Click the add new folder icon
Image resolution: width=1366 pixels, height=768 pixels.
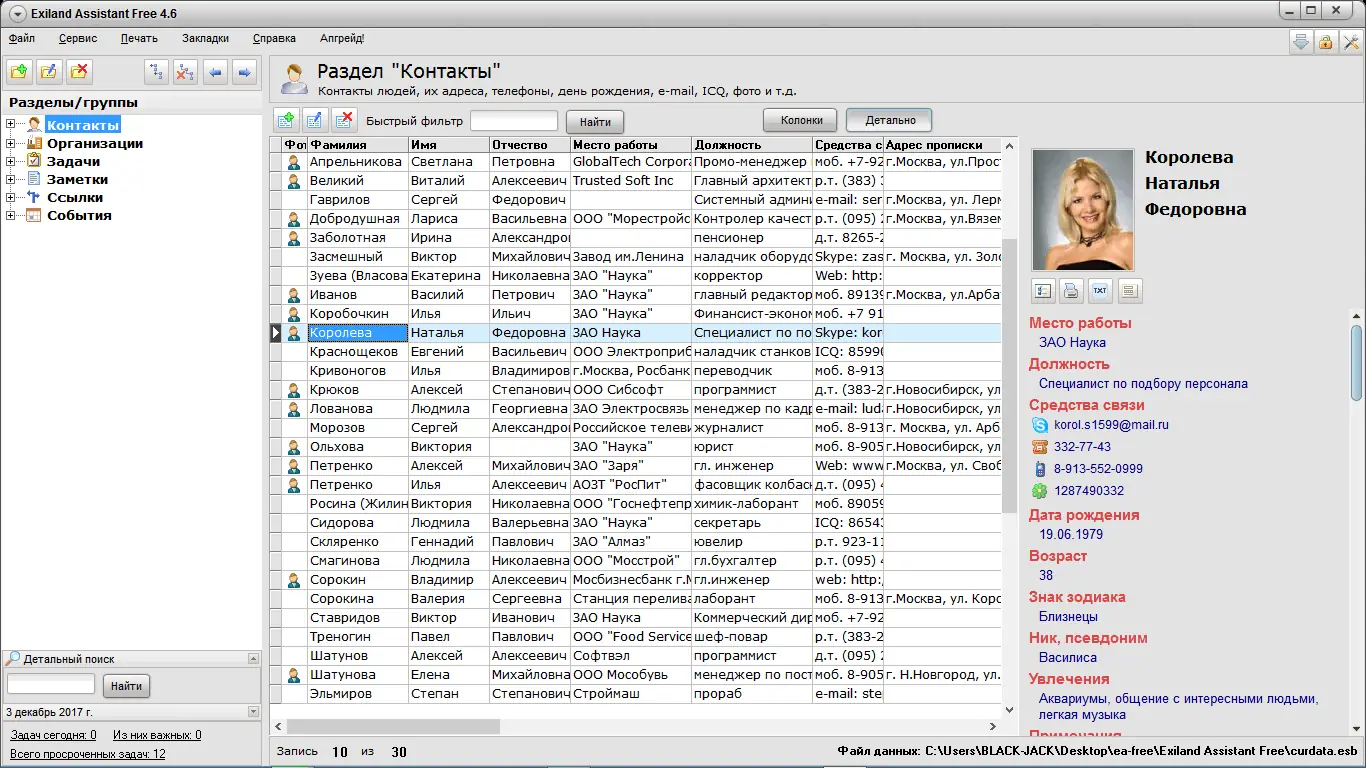20,71
